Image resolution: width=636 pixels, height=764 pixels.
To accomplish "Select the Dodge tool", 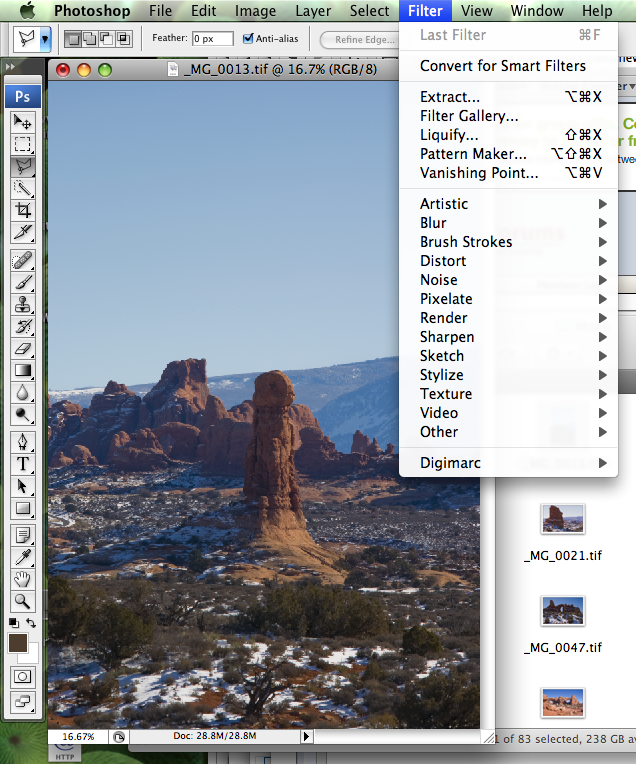I will point(22,414).
